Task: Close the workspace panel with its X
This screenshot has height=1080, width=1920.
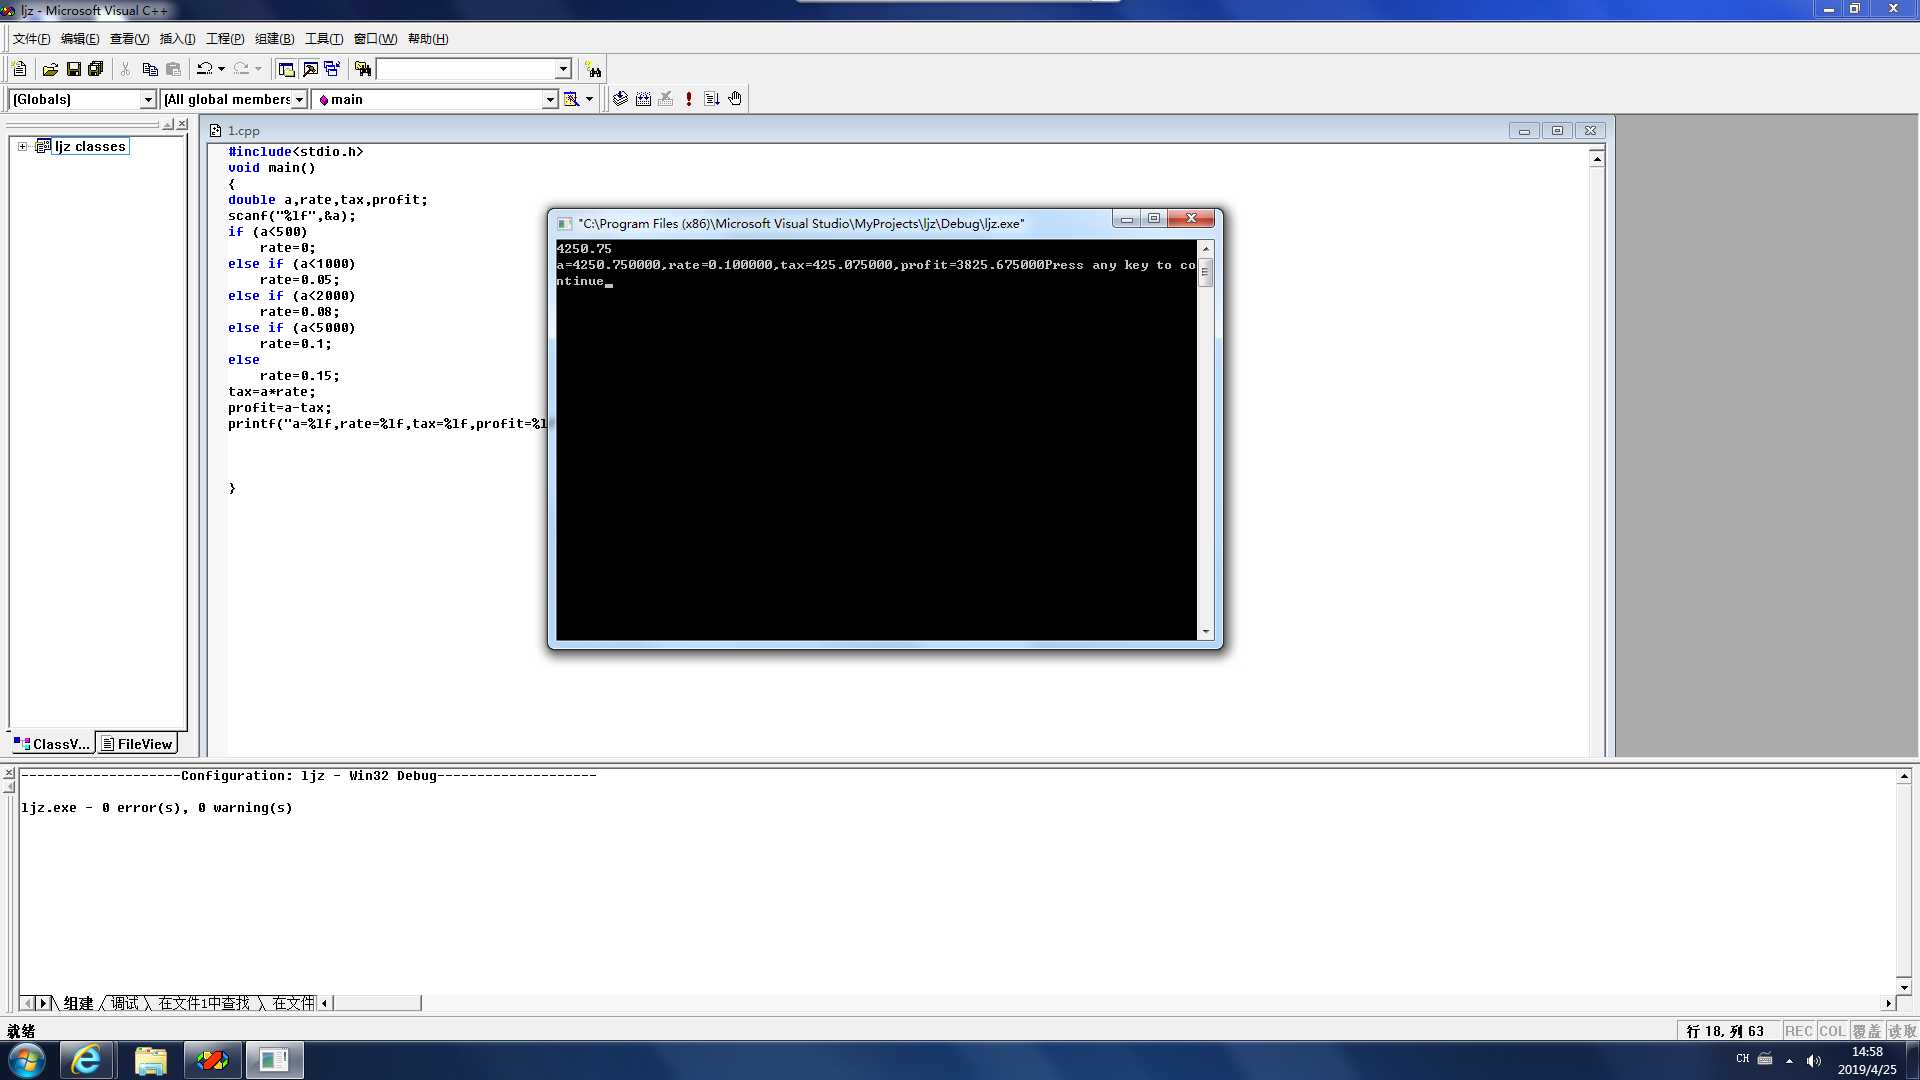Action: click(182, 125)
